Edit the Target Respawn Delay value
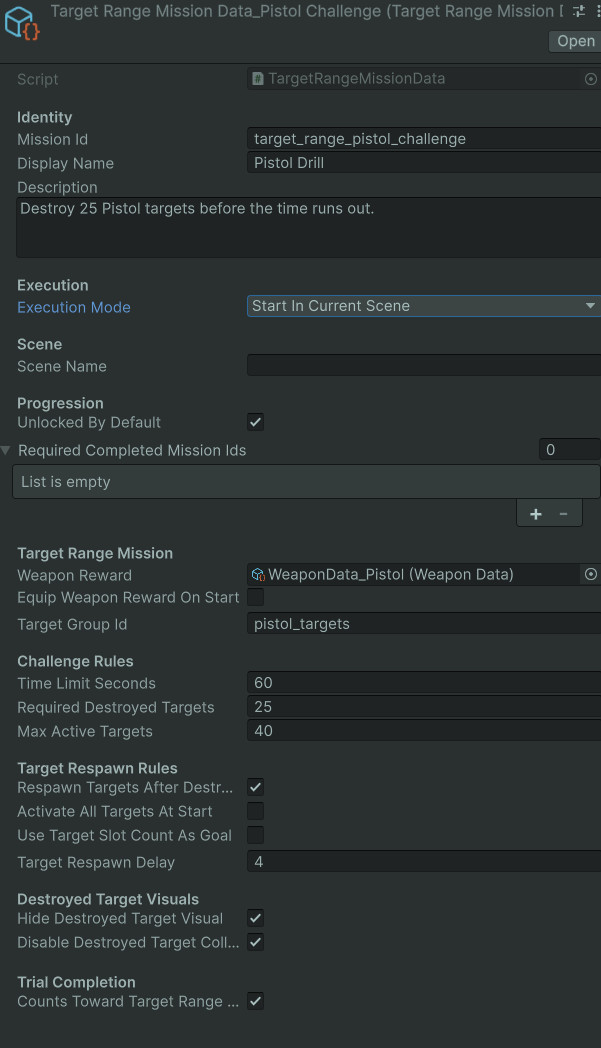 [424, 862]
